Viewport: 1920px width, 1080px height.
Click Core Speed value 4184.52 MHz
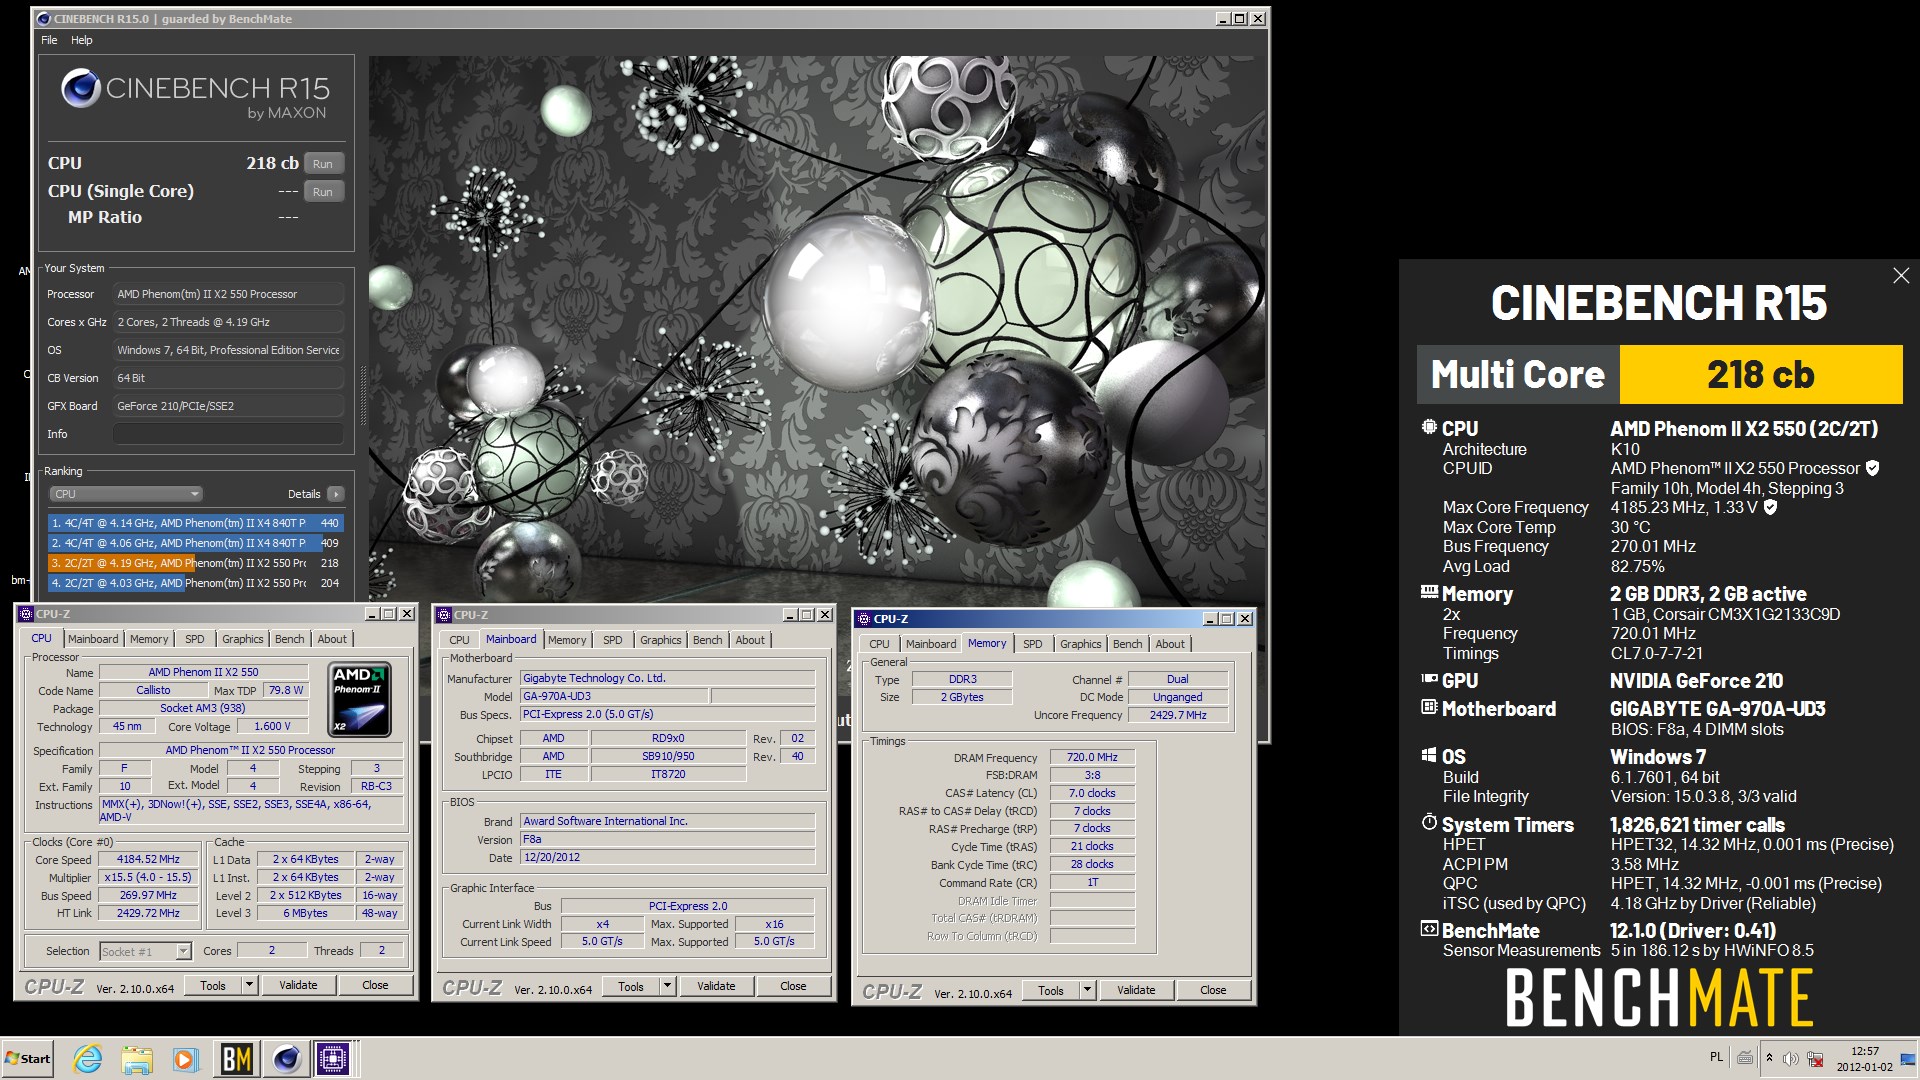pyautogui.click(x=148, y=859)
